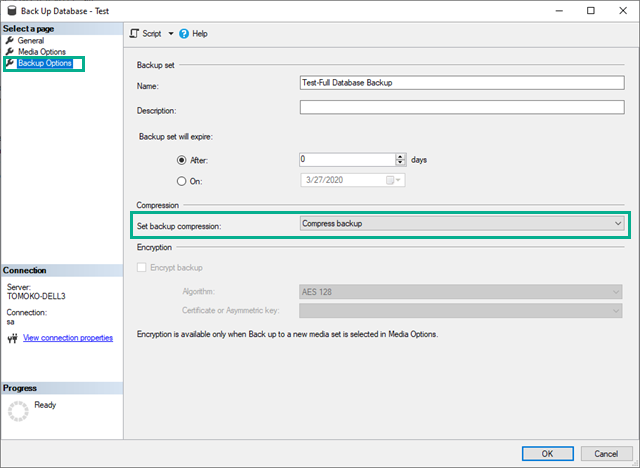640x469 pixels.
Task: Click the General page wrench icon
Action: point(10,40)
